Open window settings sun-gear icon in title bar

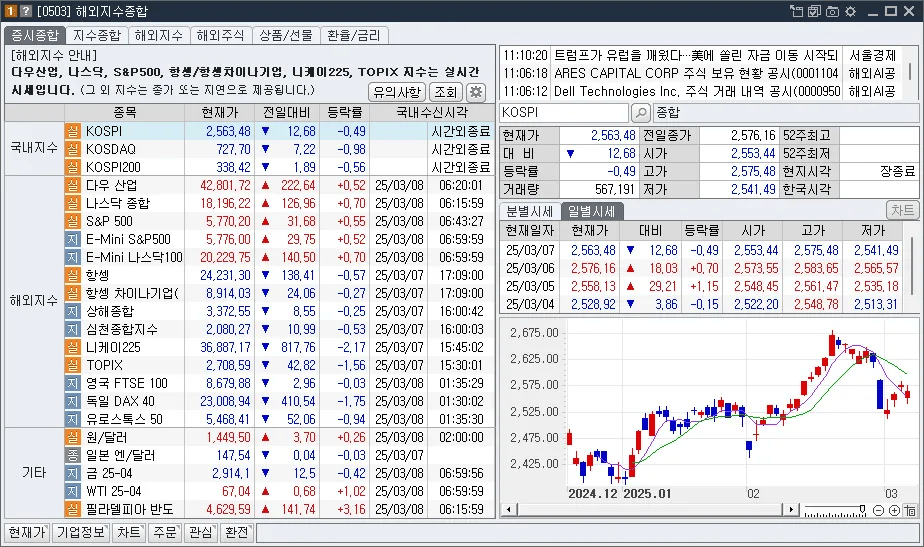click(x=850, y=11)
